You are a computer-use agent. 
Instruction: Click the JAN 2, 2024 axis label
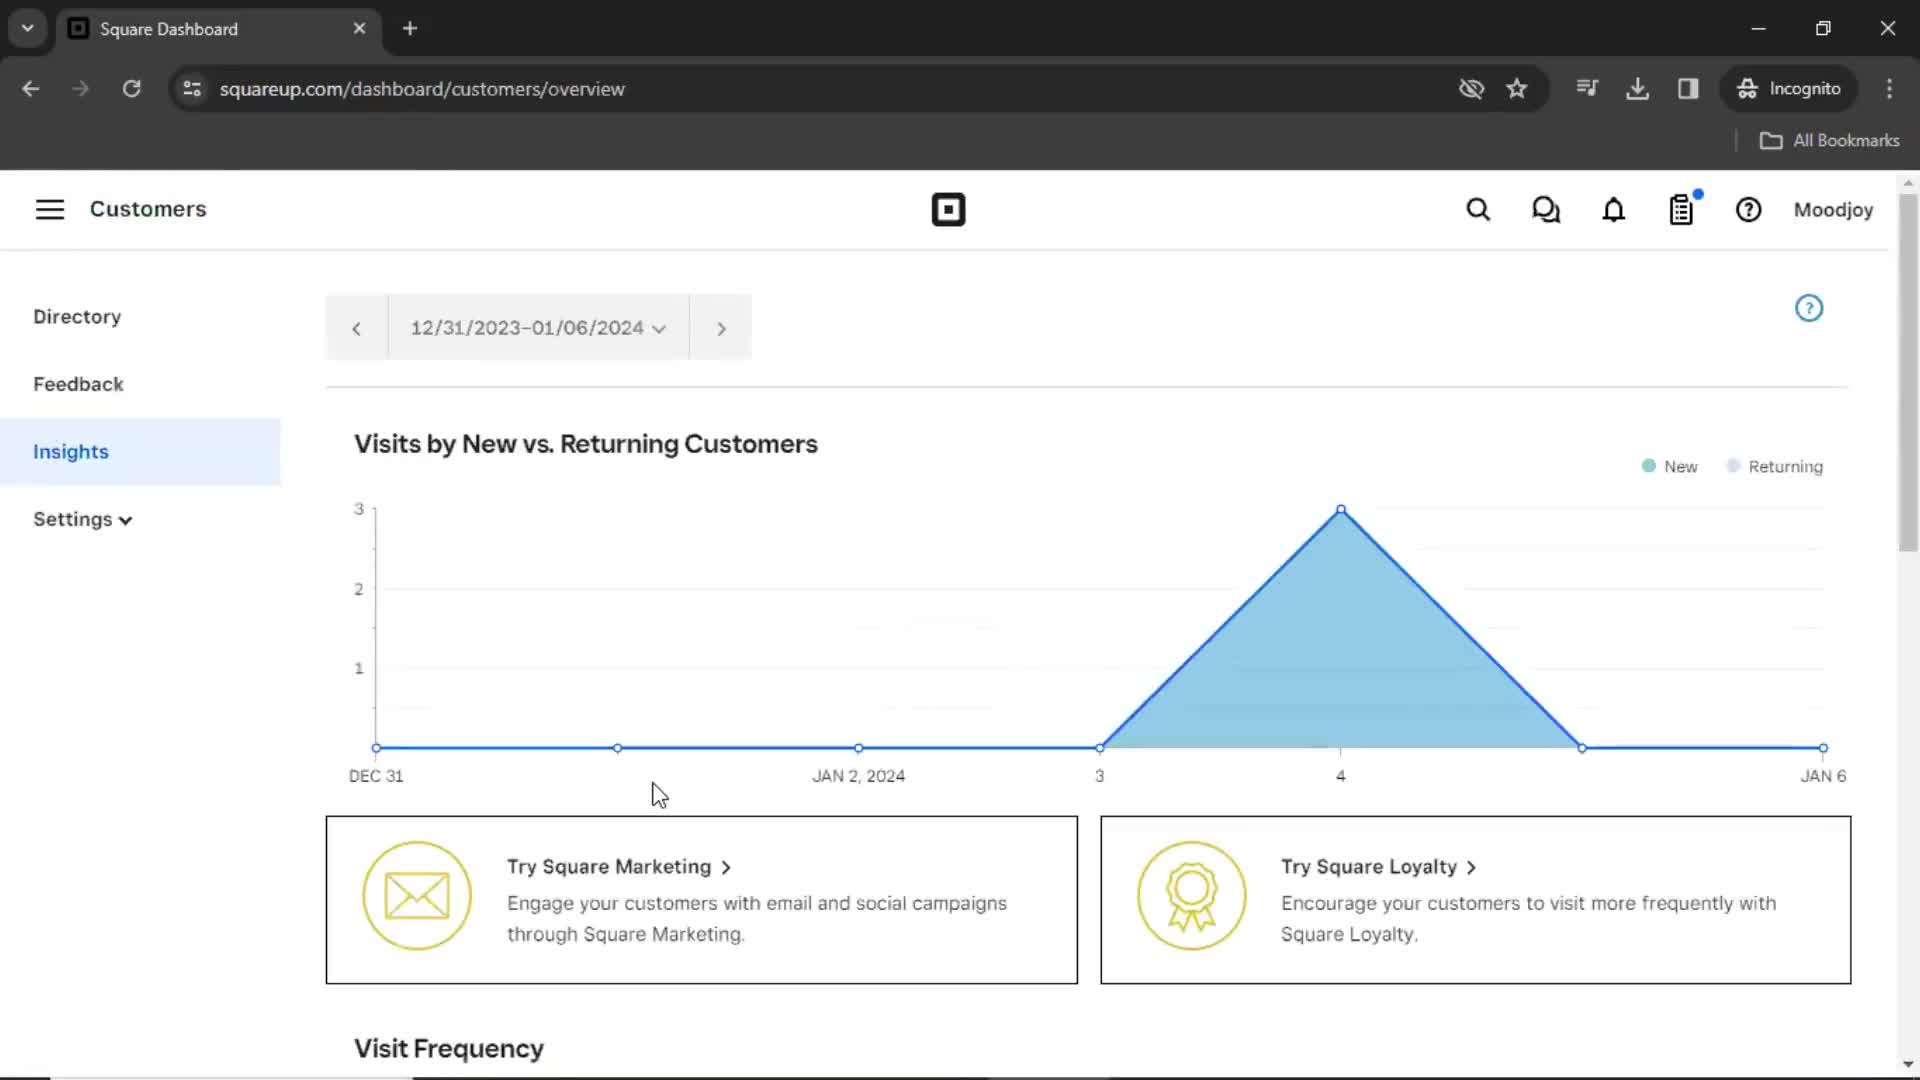coord(858,776)
